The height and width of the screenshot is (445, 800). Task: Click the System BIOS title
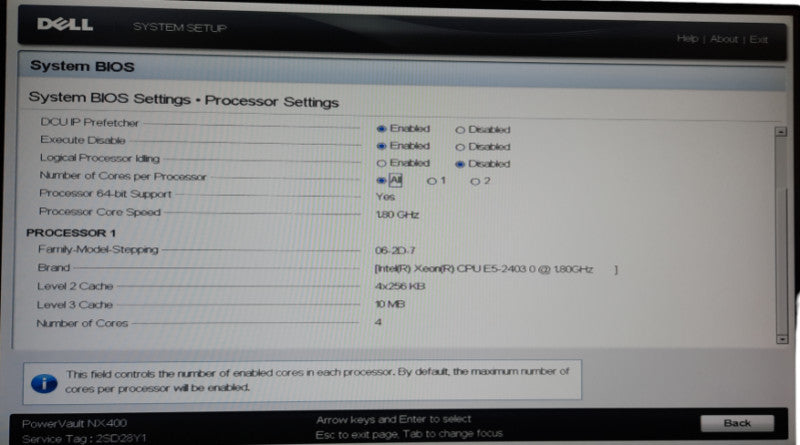[82, 66]
